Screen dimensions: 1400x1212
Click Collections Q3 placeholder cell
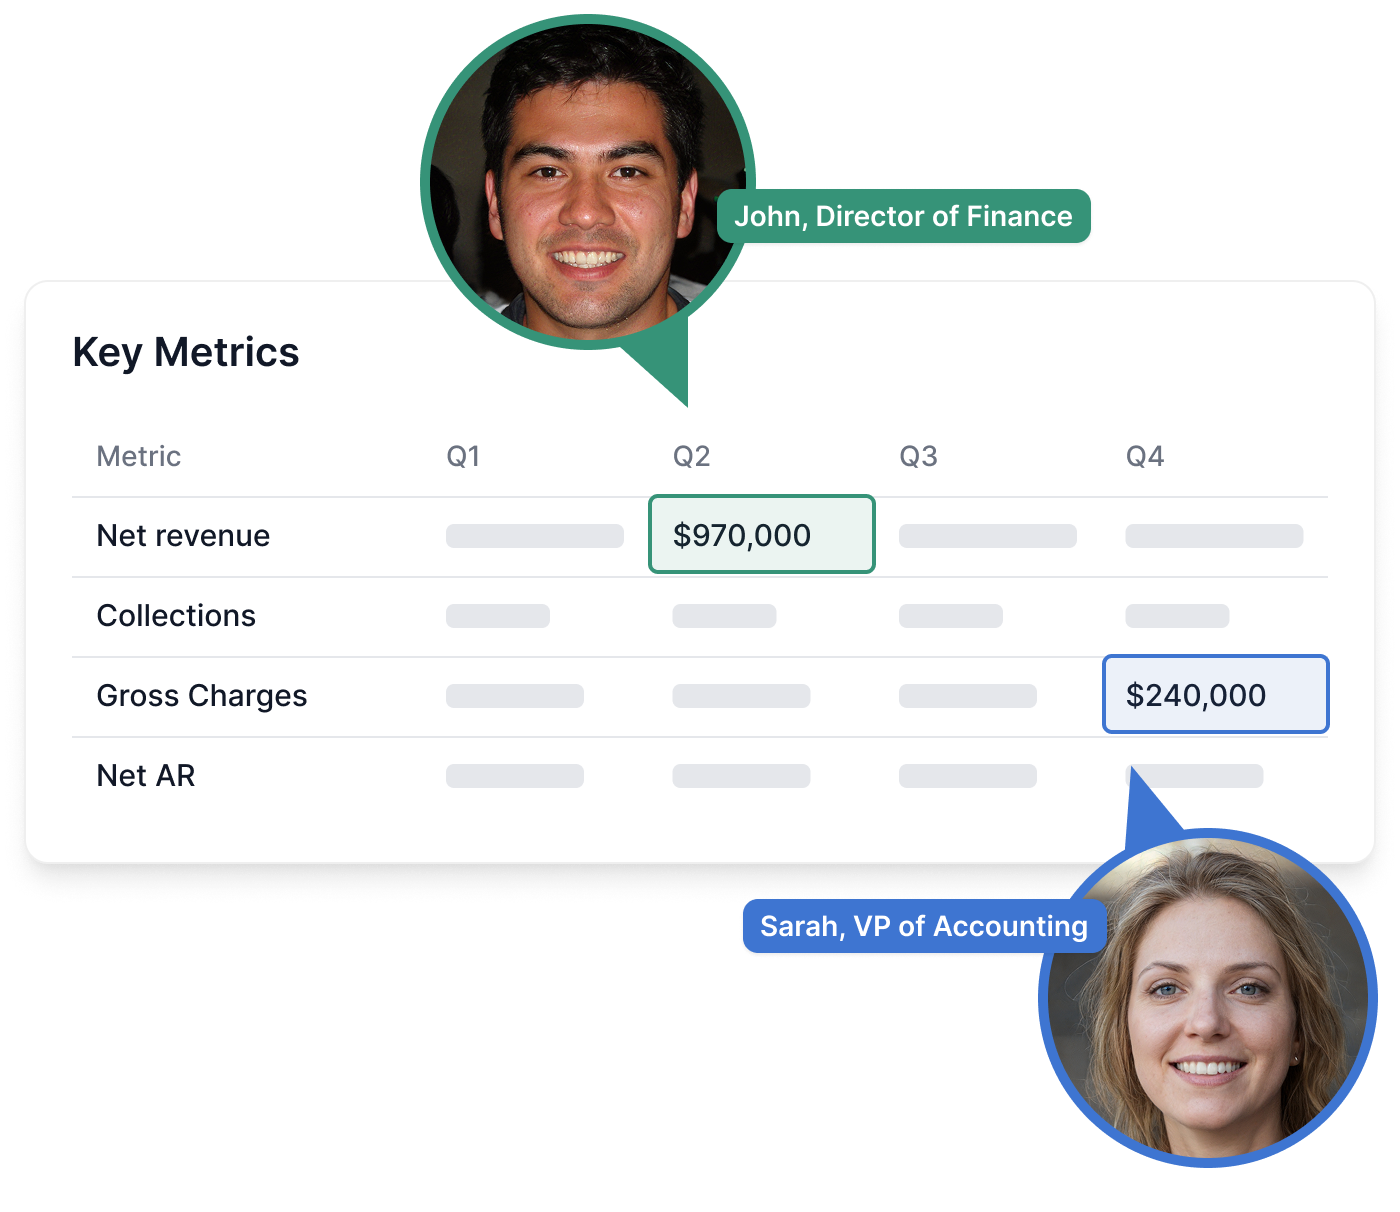coord(951,616)
